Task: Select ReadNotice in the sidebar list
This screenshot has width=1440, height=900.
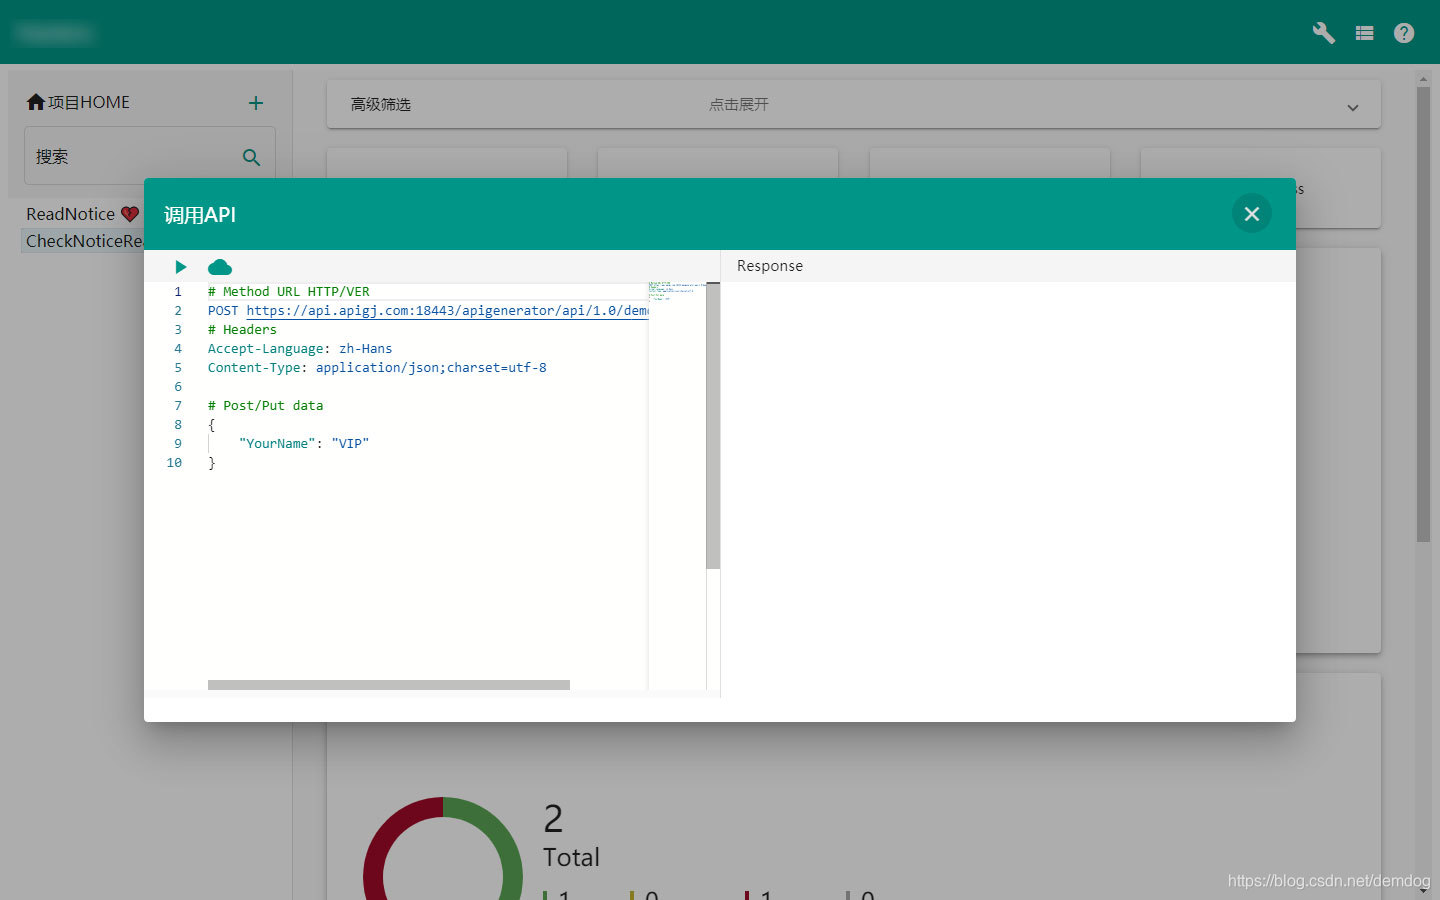Action: 70,214
